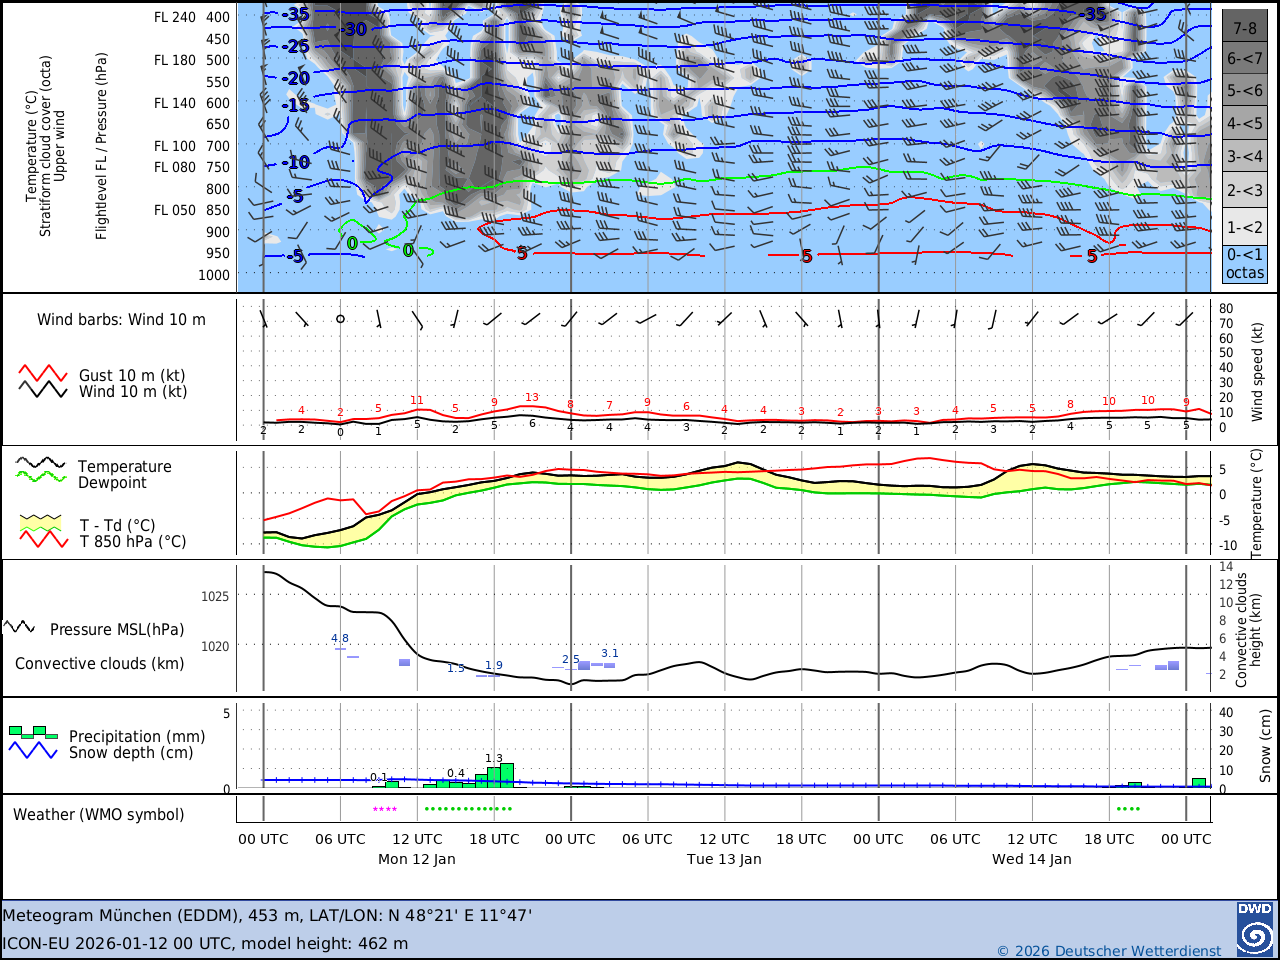Click the black Temperature legend line
The width and height of the screenshot is (1280, 960).
40,463
